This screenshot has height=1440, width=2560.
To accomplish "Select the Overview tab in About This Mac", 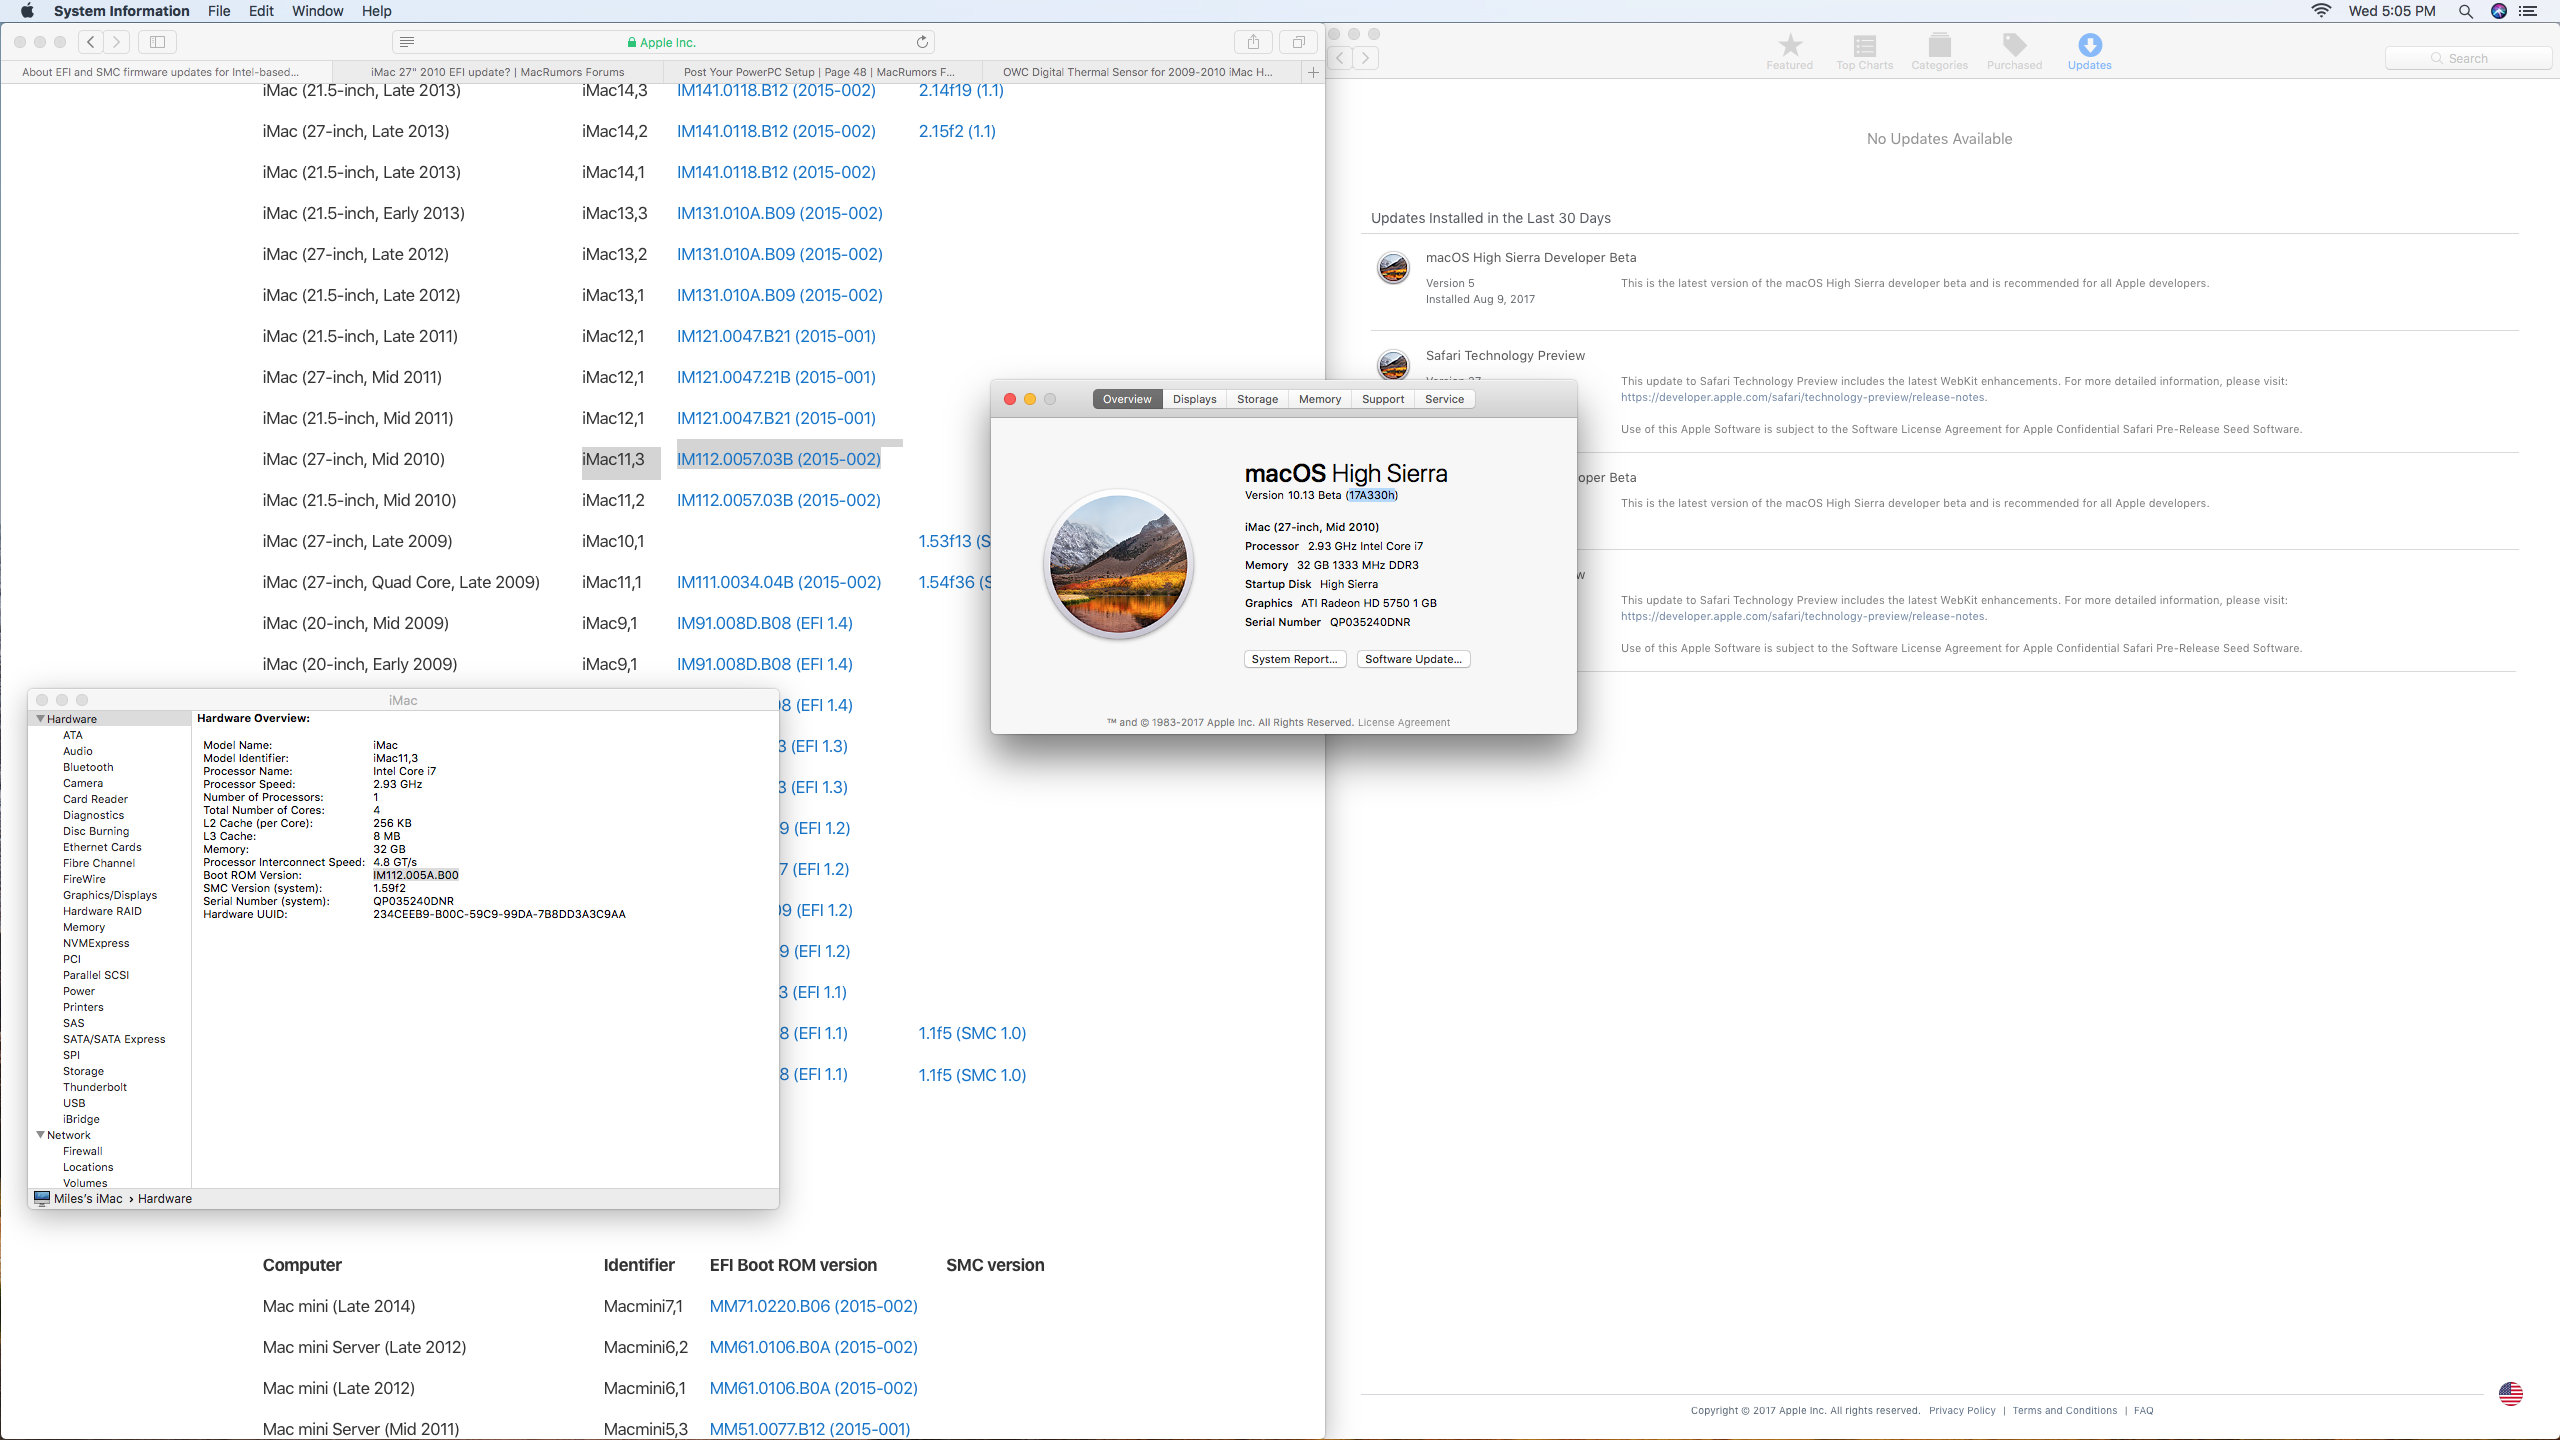I will click(x=1127, y=399).
